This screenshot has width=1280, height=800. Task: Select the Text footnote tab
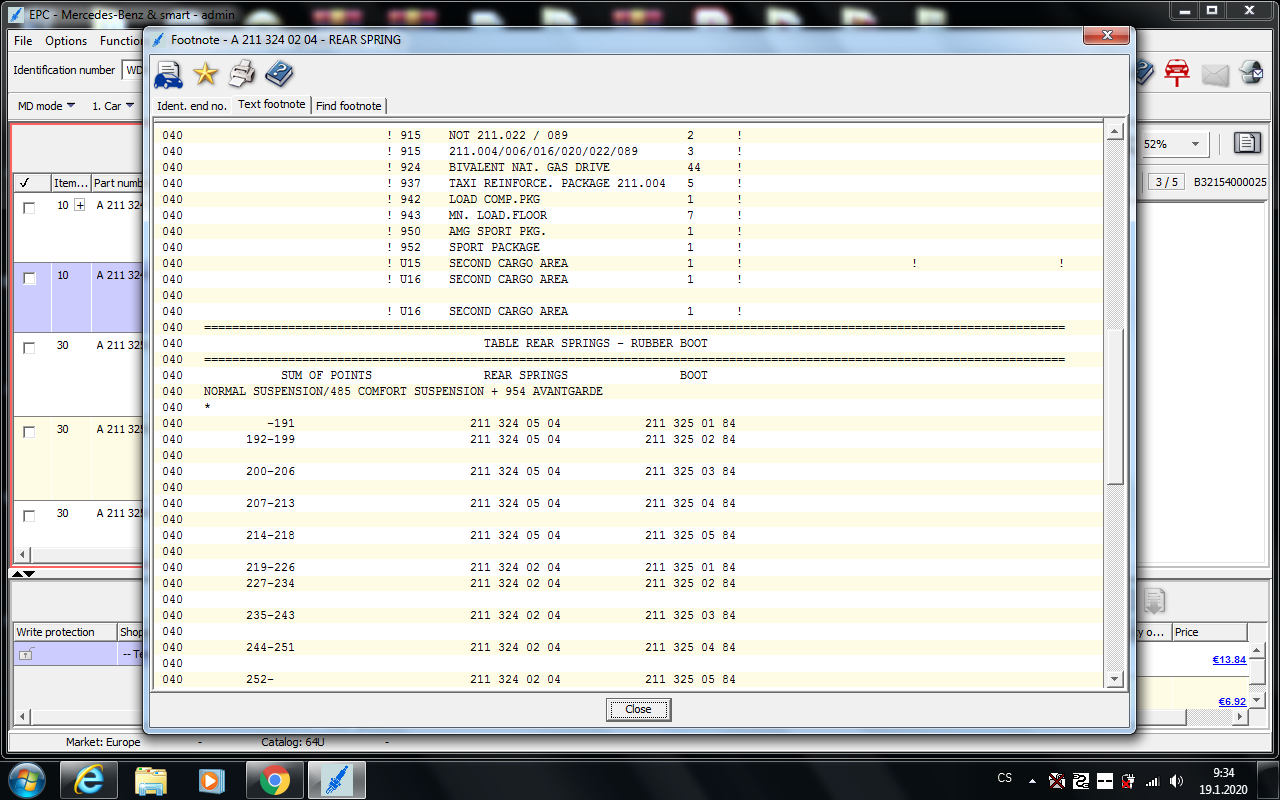[x=272, y=104]
